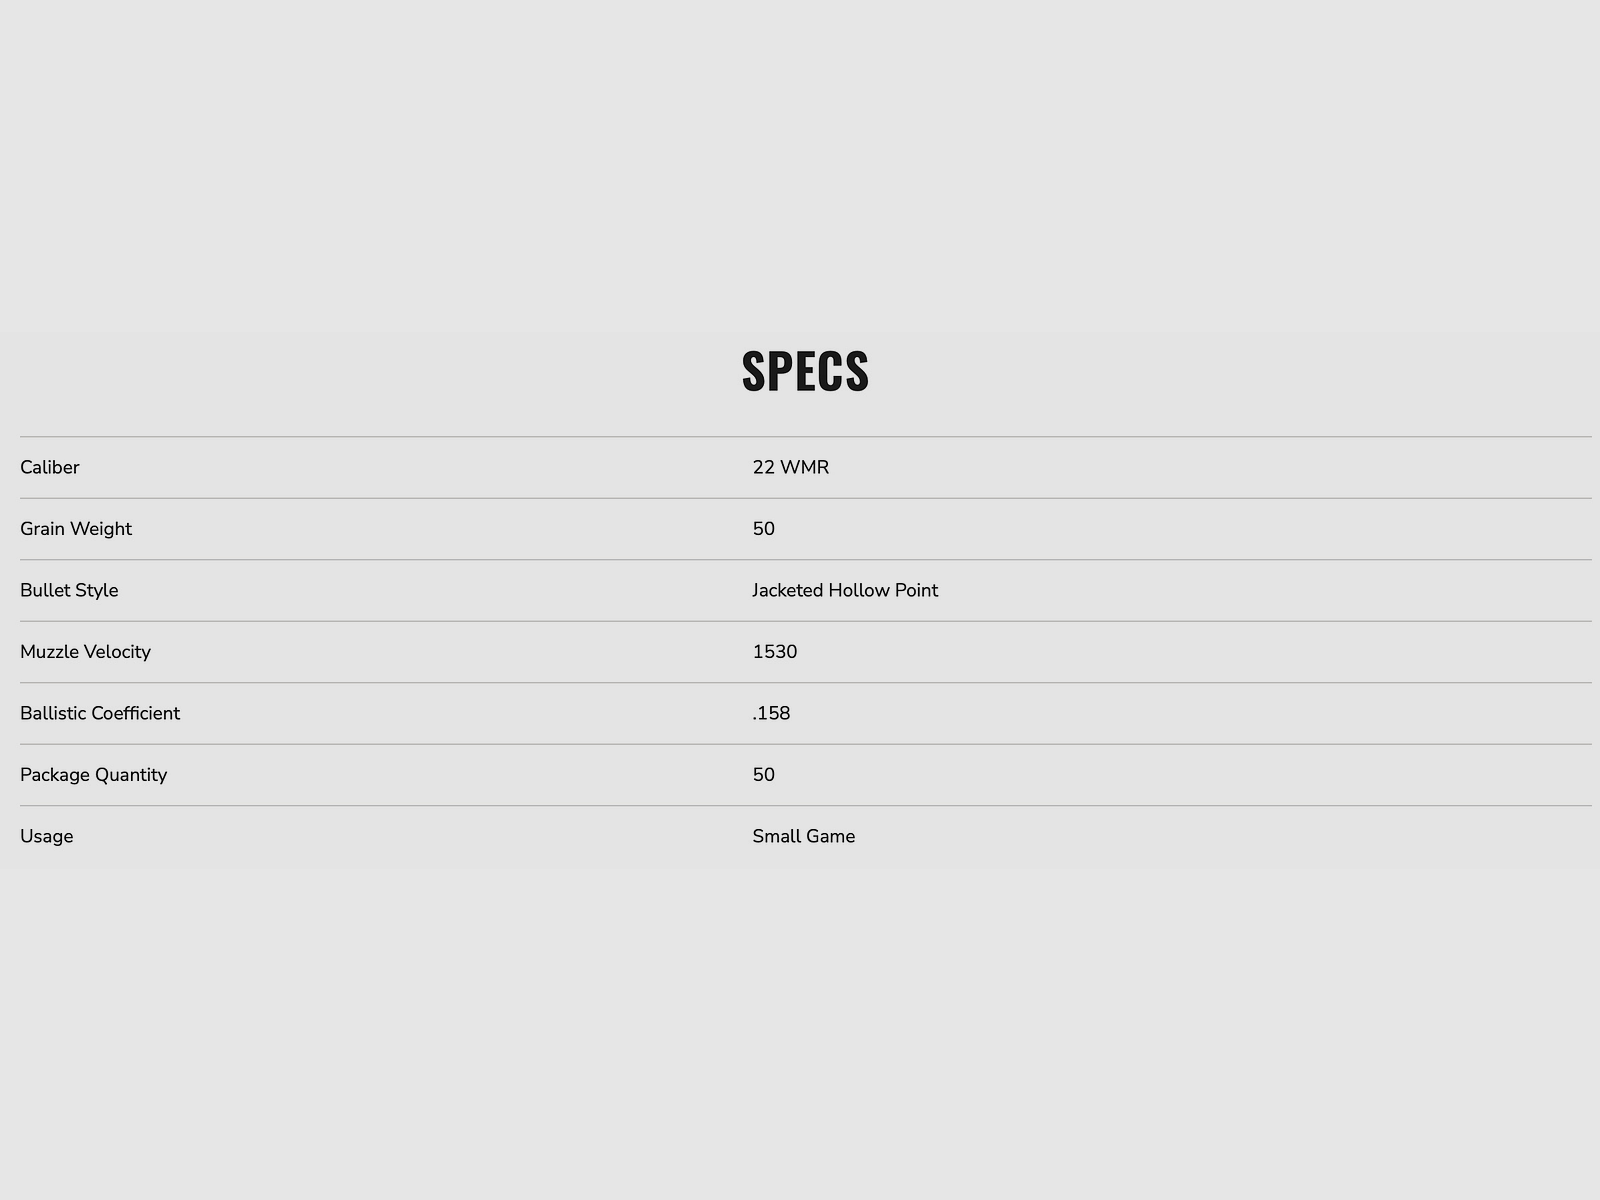Click the Usage row label
The image size is (1600, 1200).
47,836
